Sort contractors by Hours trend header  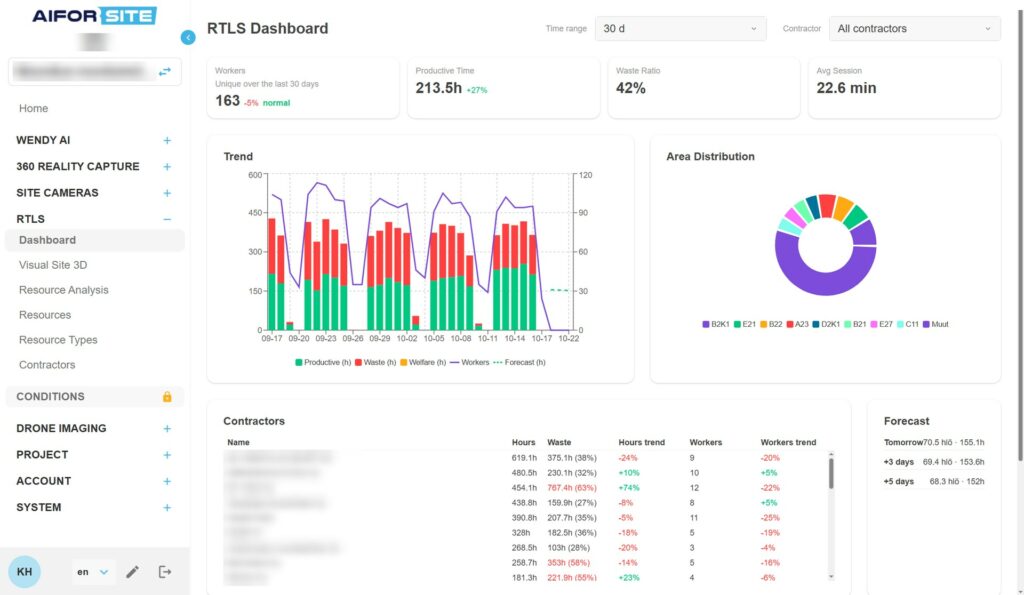pyautogui.click(x=641, y=443)
